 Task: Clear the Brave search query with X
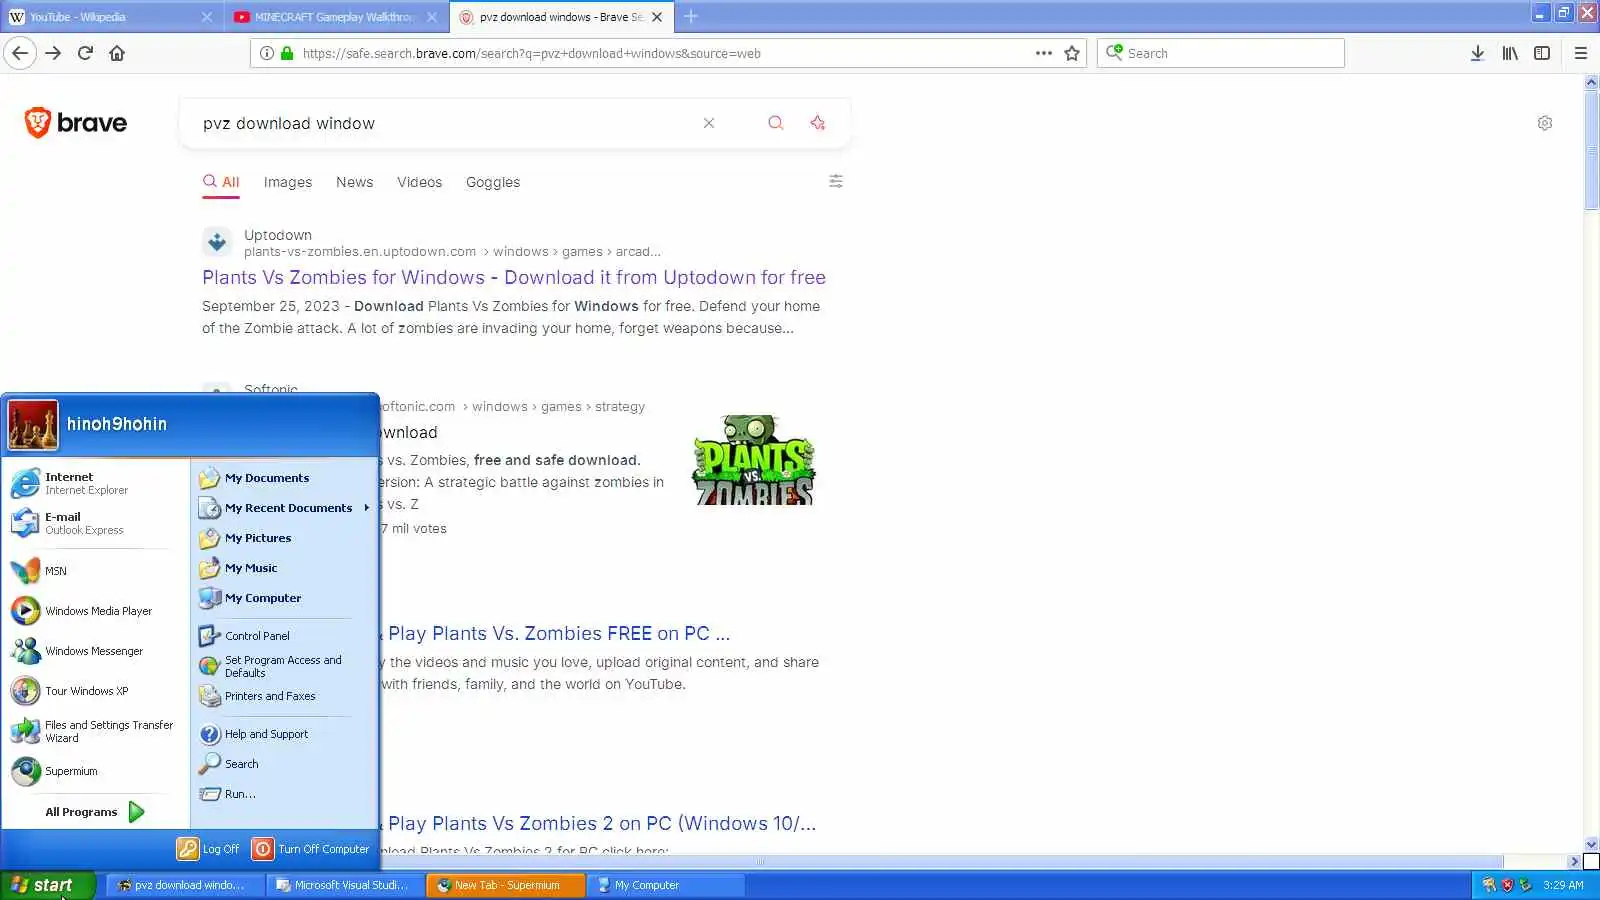(709, 123)
